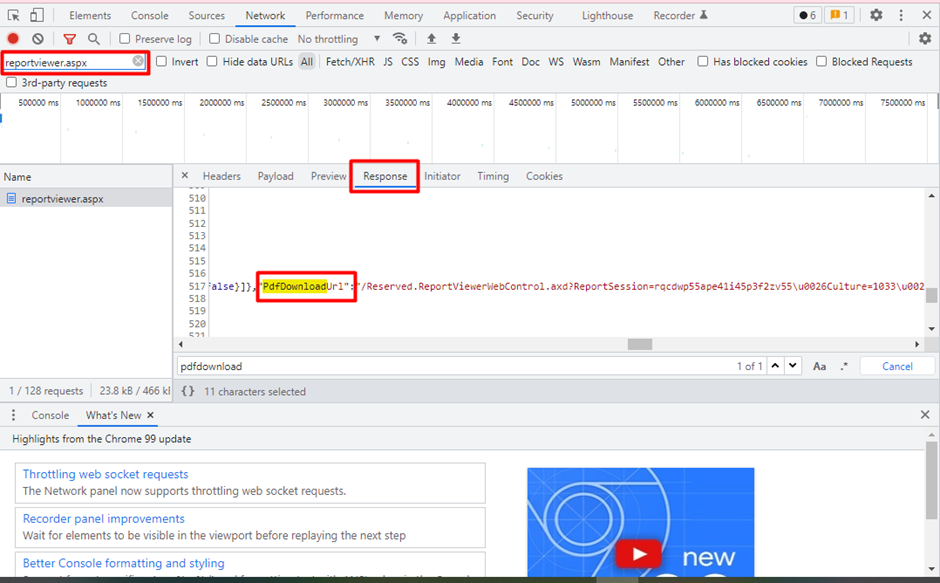Go to next search match
The width and height of the screenshot is (940, 583).
pos(793,366)
